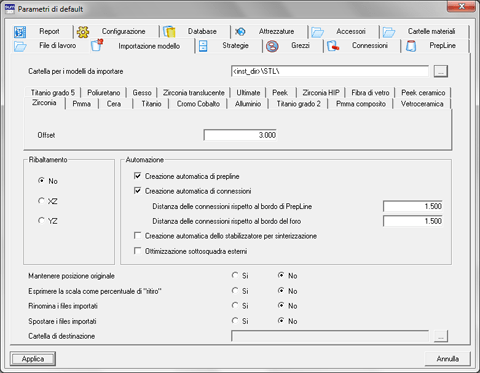Click the Cartelle materiali folder icon

tap(389, 32)
